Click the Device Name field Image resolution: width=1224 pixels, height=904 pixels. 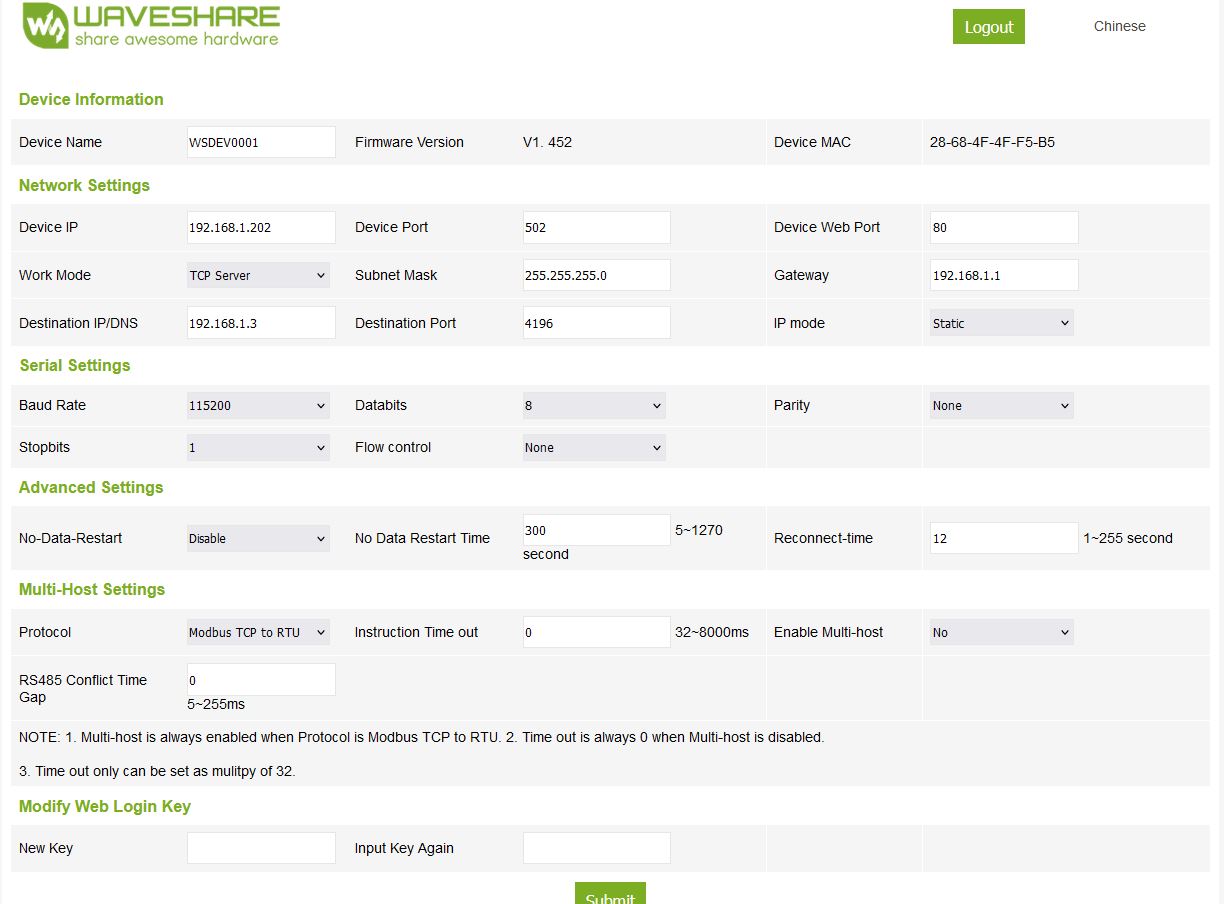pyautogui.click(x=261, y=142)
